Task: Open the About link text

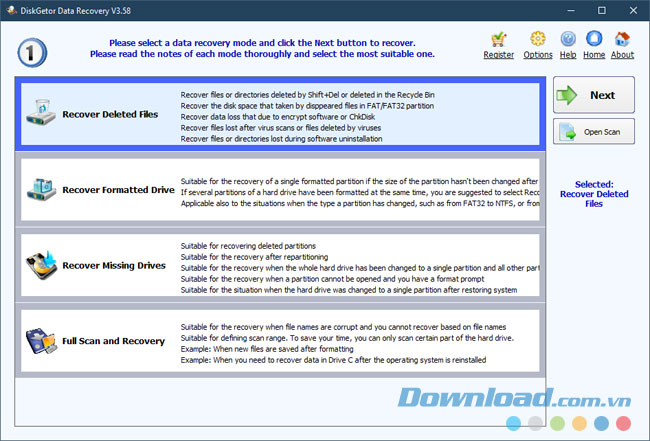Action: coord(622,55)
